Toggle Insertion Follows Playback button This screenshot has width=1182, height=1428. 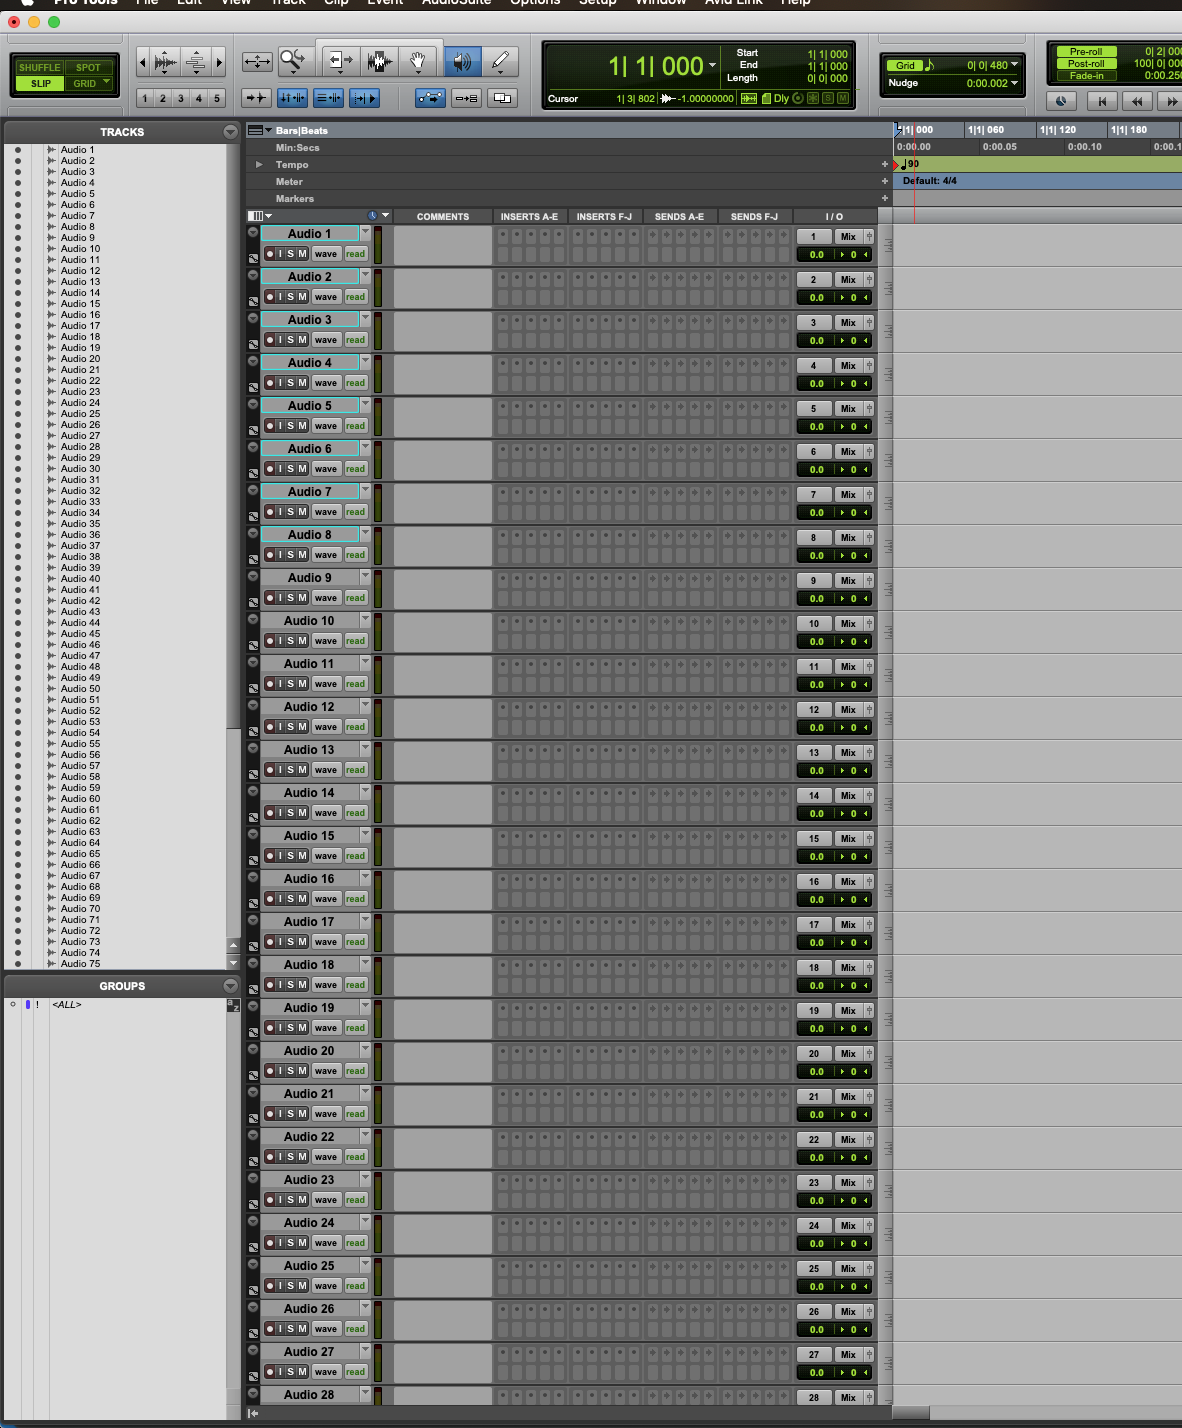click(364, 98)
